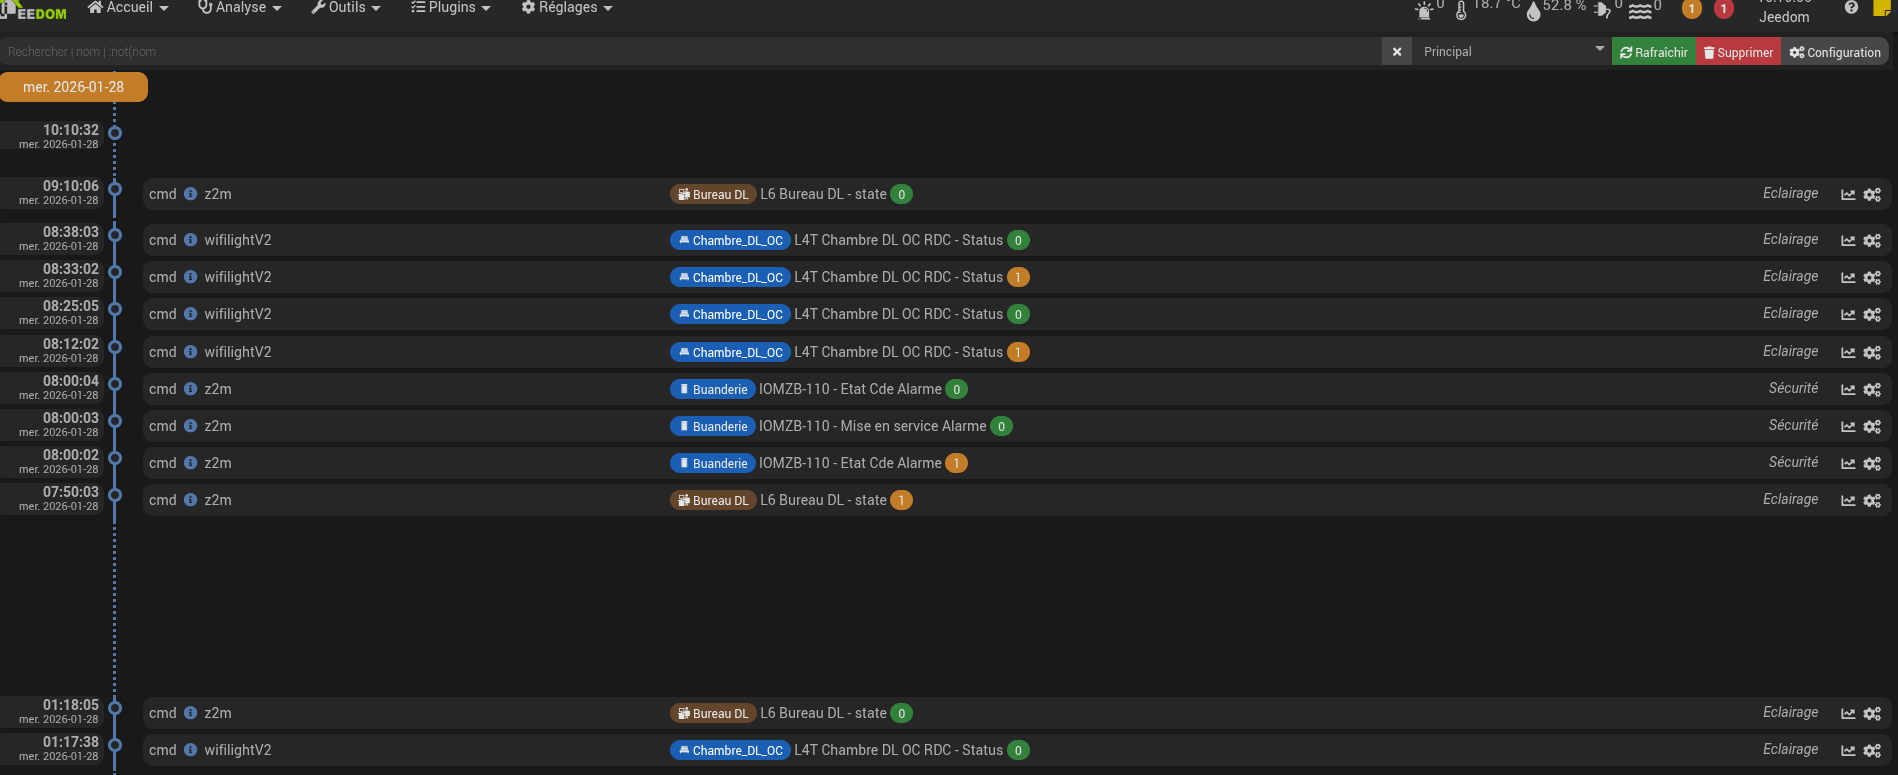This screenshot has width=1898, height=775.
Task: Click the temperature summary in header
Action: point(1487,8)
